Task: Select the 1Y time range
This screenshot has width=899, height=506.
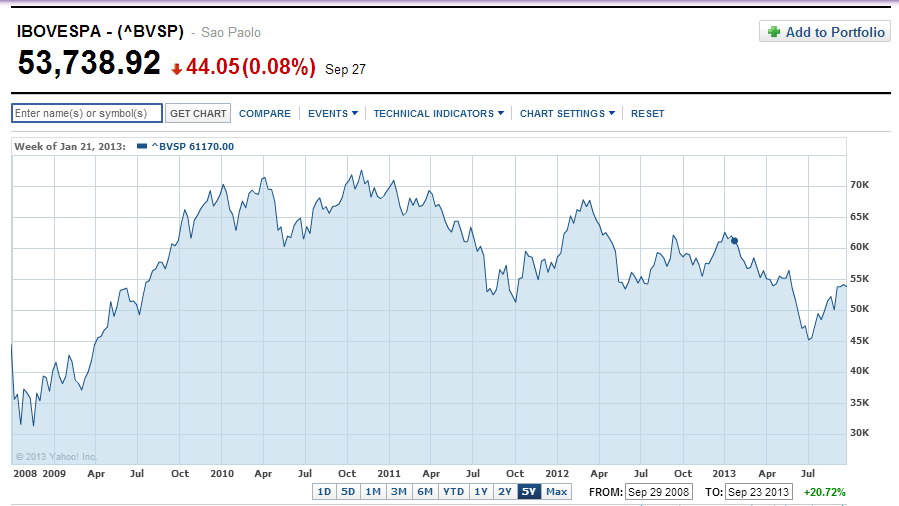Action: [480, 492]
